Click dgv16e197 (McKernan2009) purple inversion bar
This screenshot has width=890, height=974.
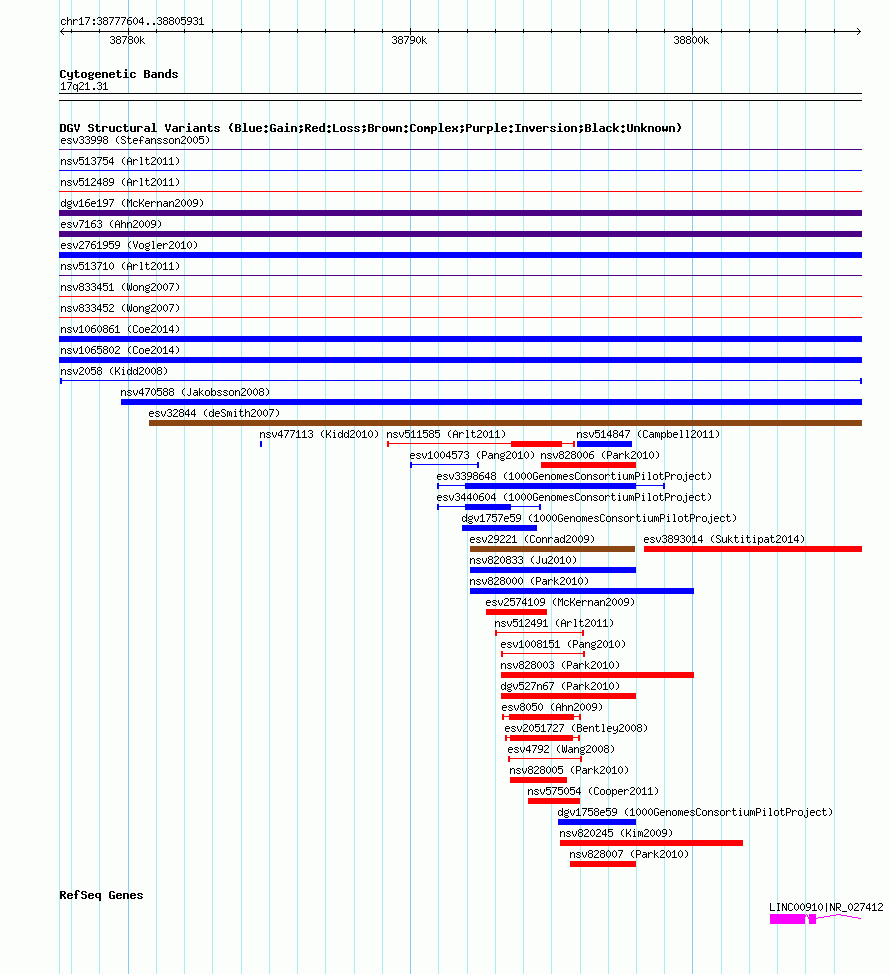click(460, 213)
